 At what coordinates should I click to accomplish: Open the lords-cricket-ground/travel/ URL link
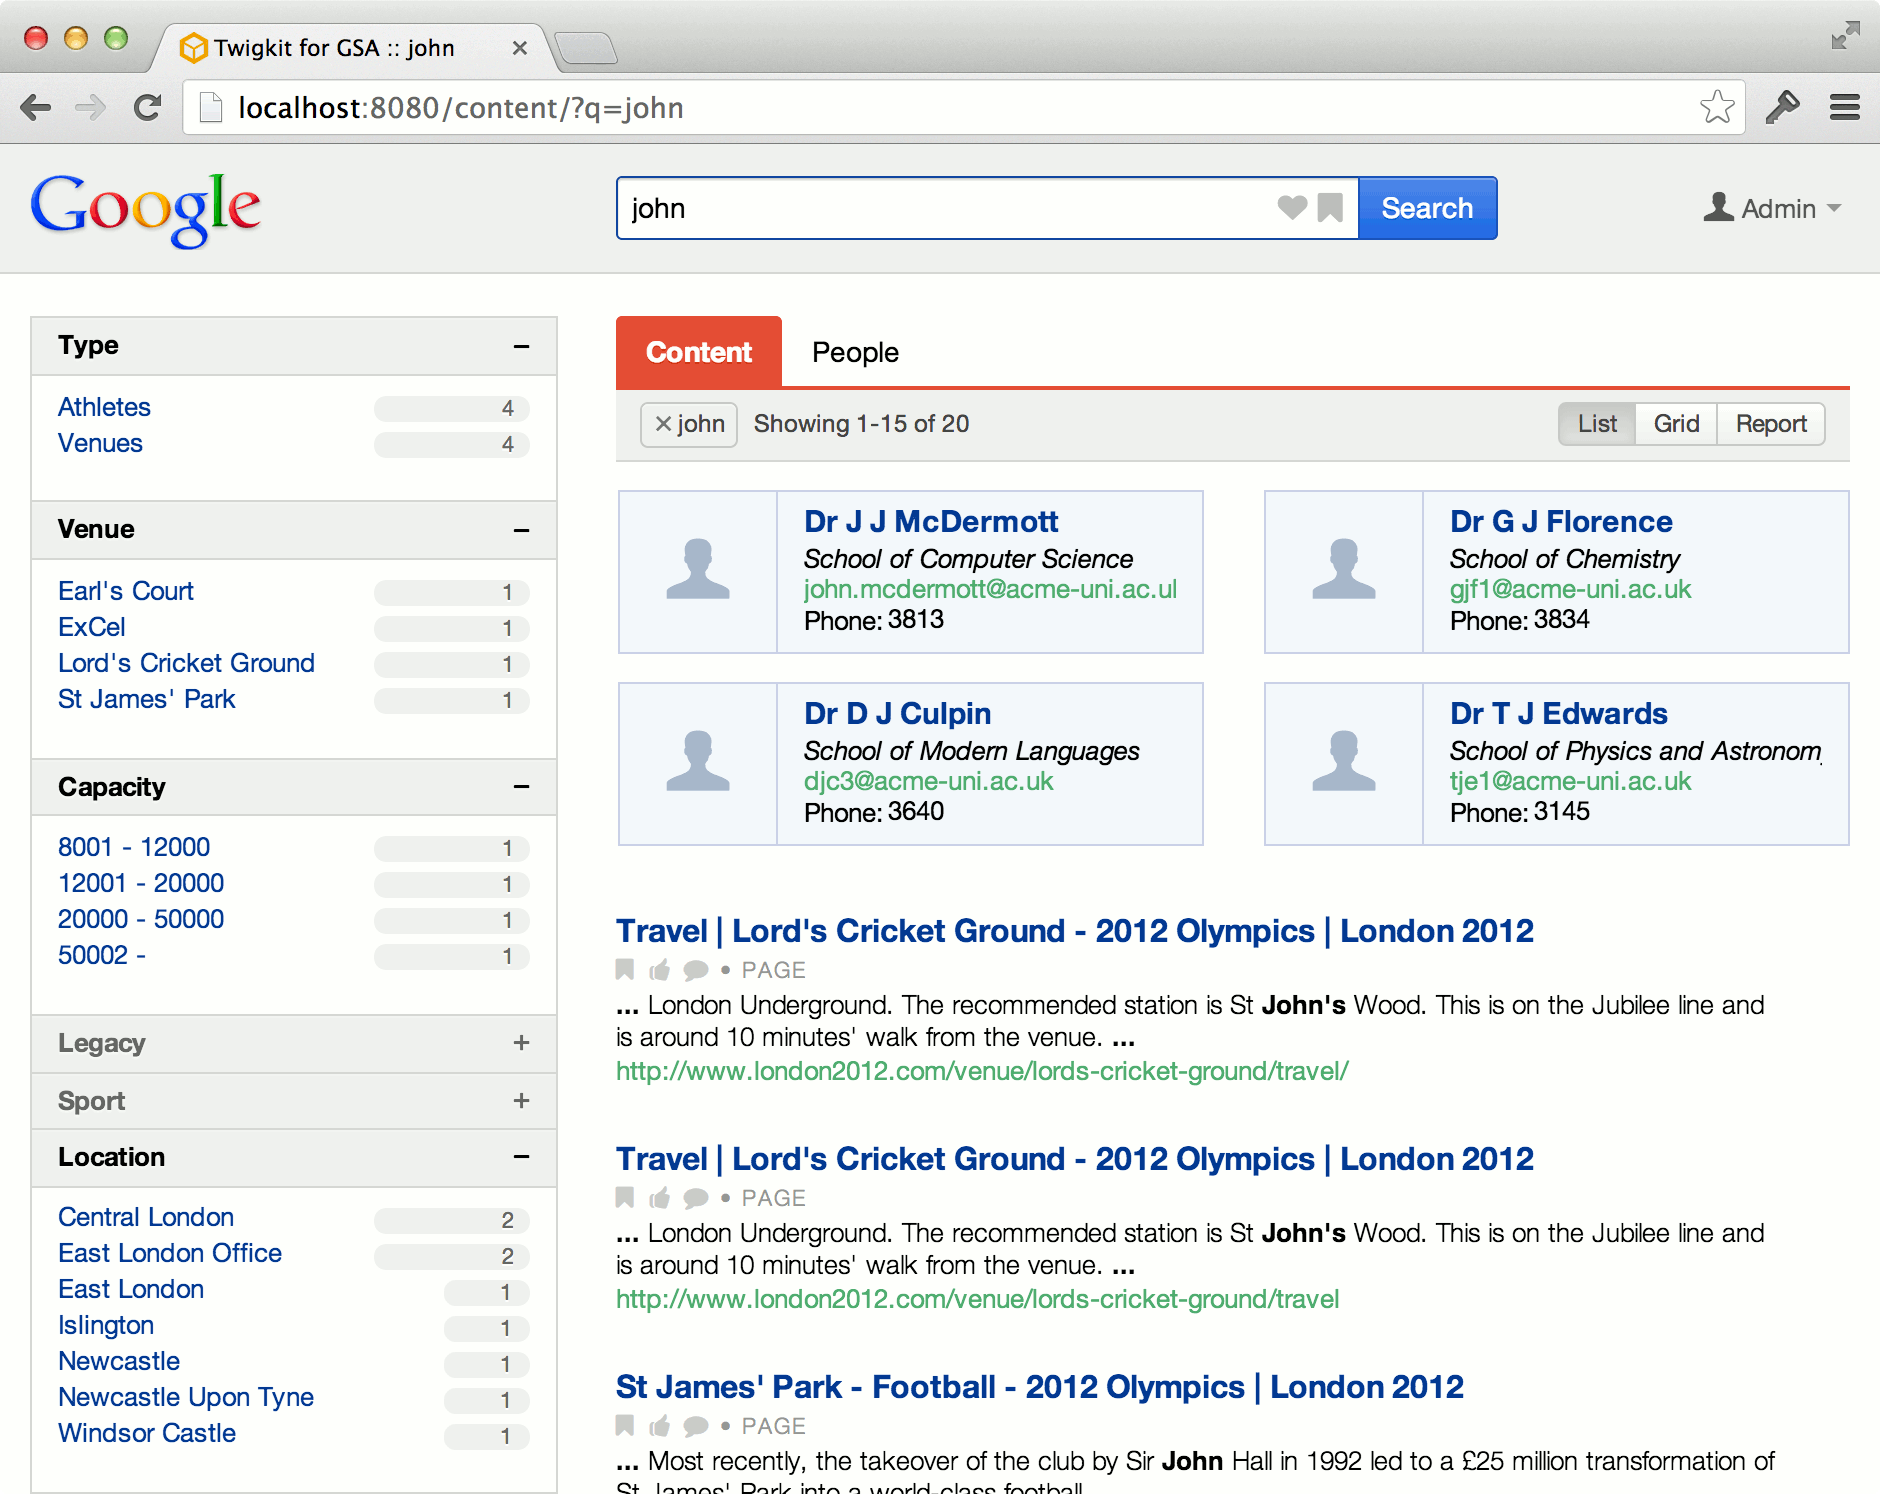pyautogui.click(x=982, y=1071)
